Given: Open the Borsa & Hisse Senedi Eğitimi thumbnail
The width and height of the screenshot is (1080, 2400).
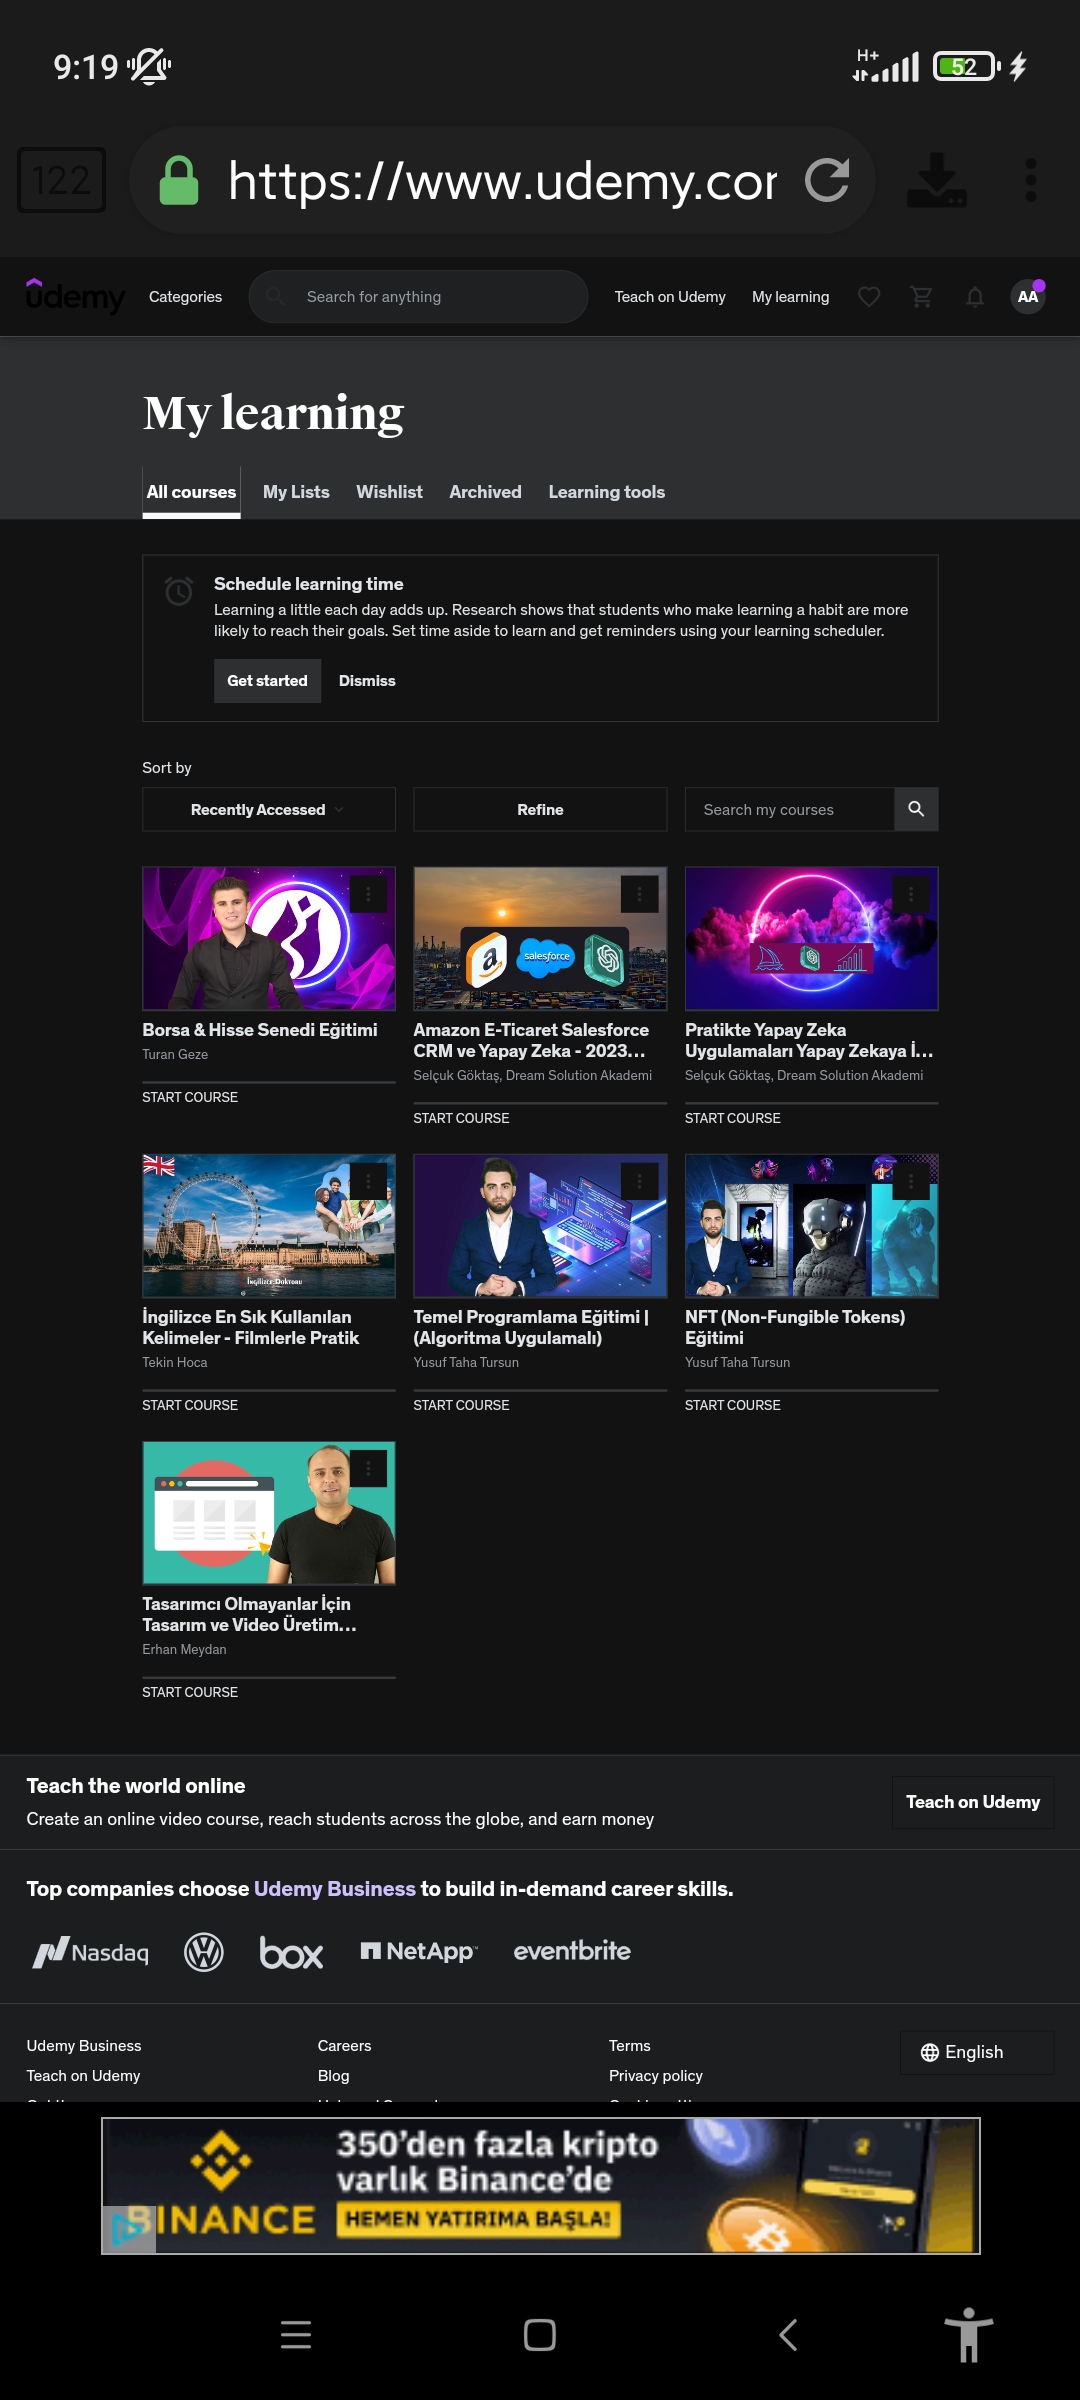Looking at the screenshot, I should (x=269, y=938).
